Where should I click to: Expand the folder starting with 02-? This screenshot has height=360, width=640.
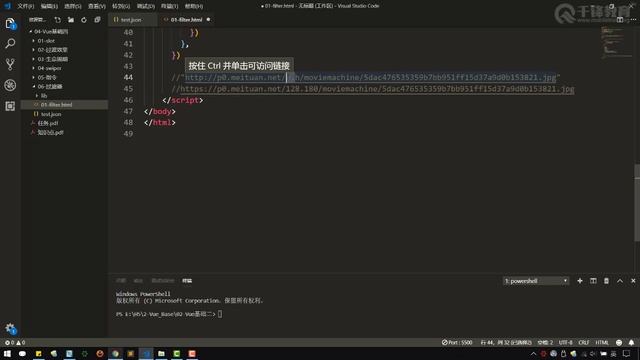[x=52, y=50]
